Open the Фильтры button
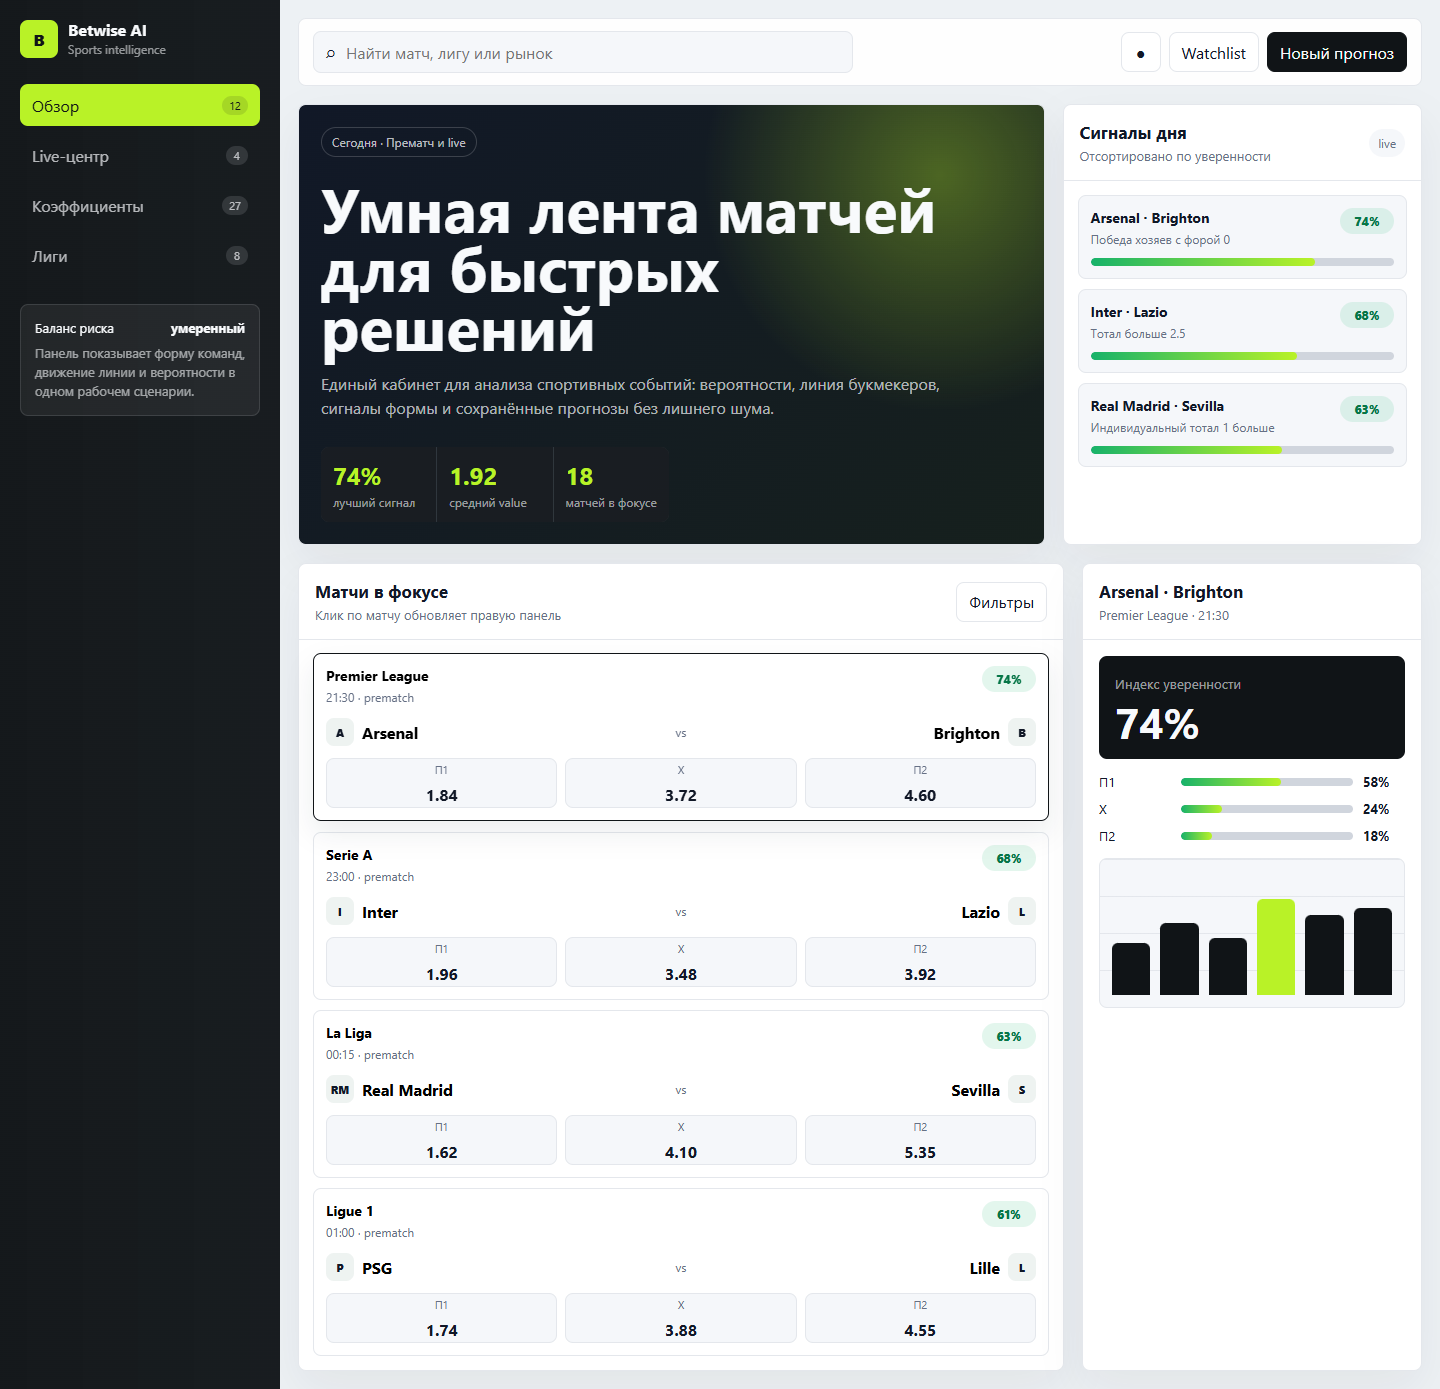The height and width of the screenshot is (1389, 1440). click(1001, 603)
